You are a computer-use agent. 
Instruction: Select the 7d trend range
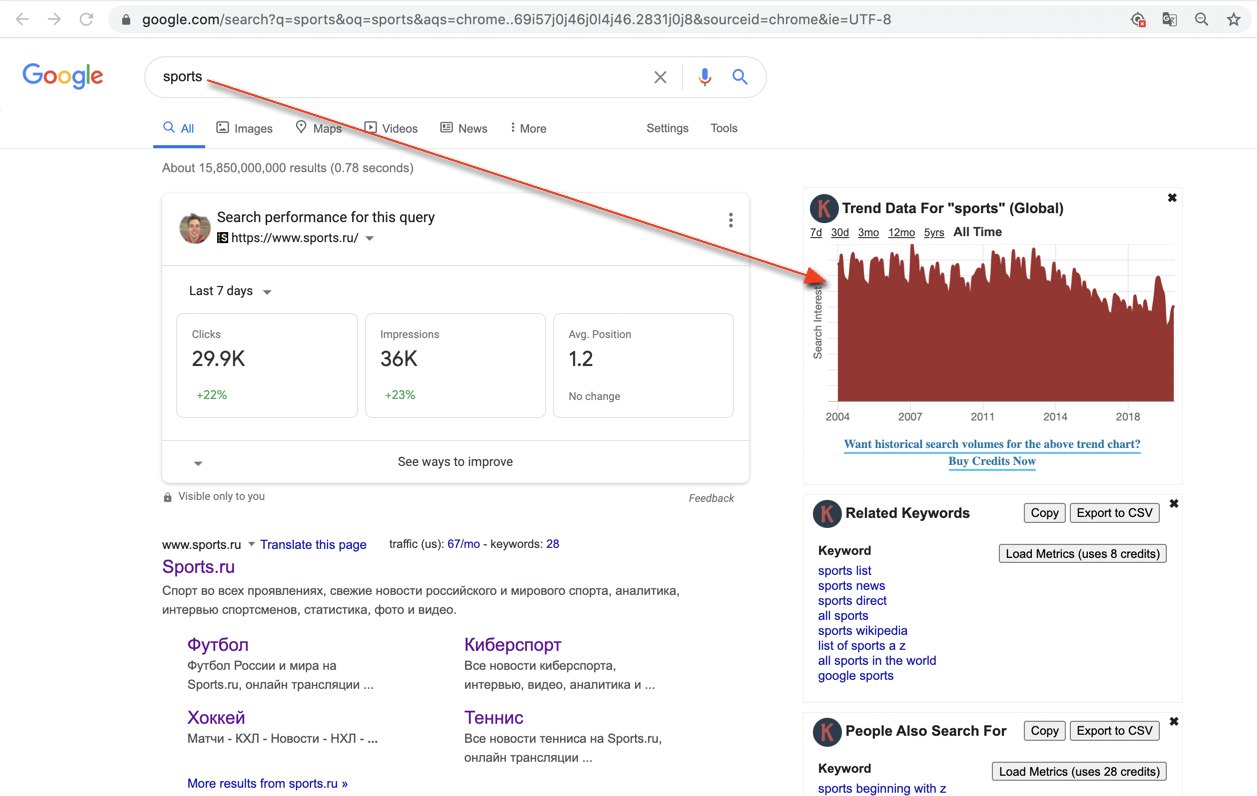pyautogui.click(x=816, y=232)
